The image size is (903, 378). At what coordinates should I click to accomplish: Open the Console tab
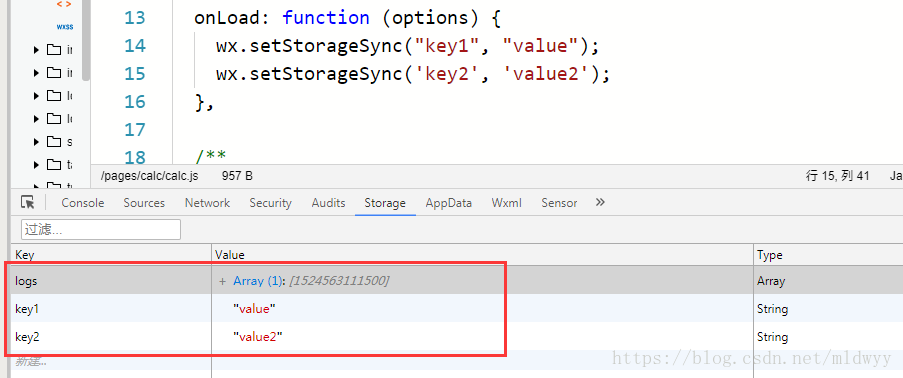[x=83, y=203]
